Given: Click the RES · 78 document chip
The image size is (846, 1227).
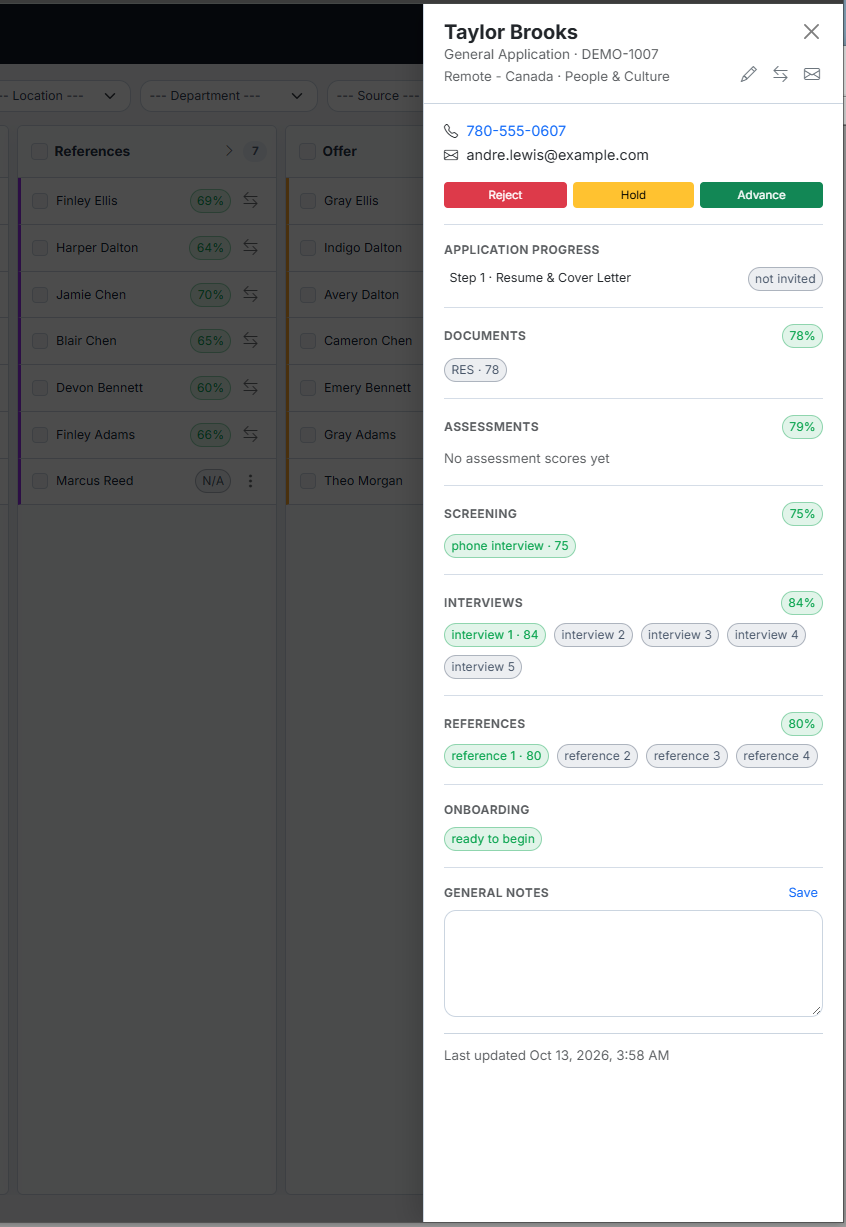Looking at the screenshot, I should 475,370.
